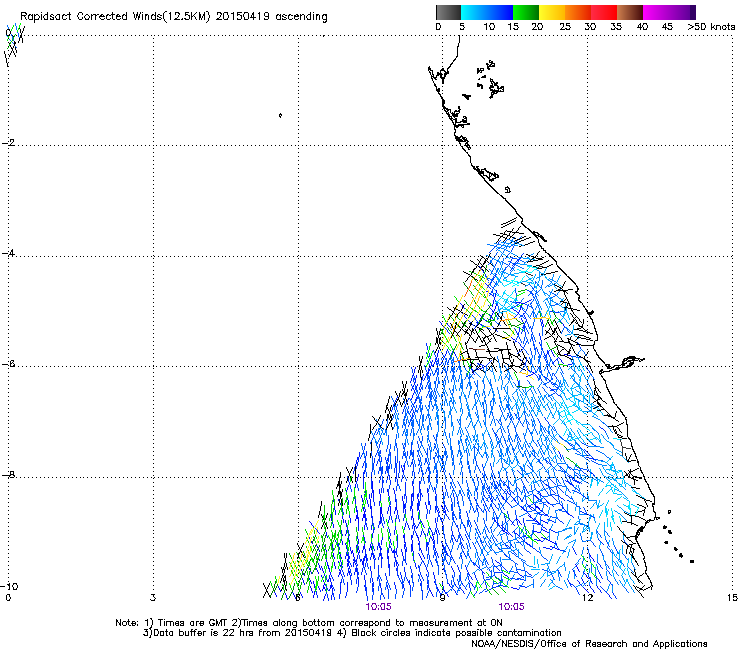
Task: Click the latitude label '-2'
Action: pos(8,143)
